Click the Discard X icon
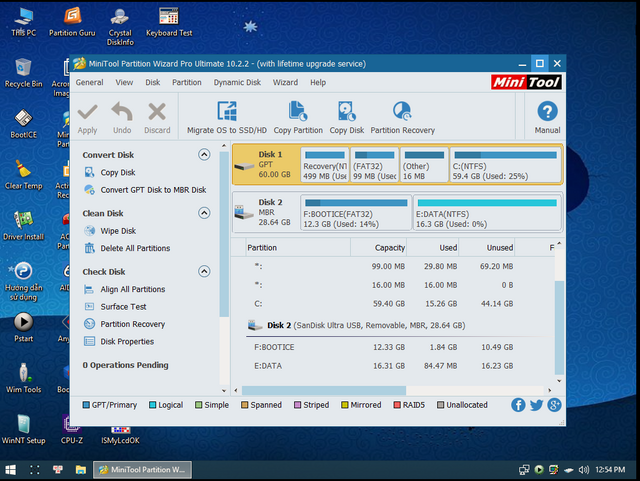This screenshot has width=640, height=481. (157, 111)
